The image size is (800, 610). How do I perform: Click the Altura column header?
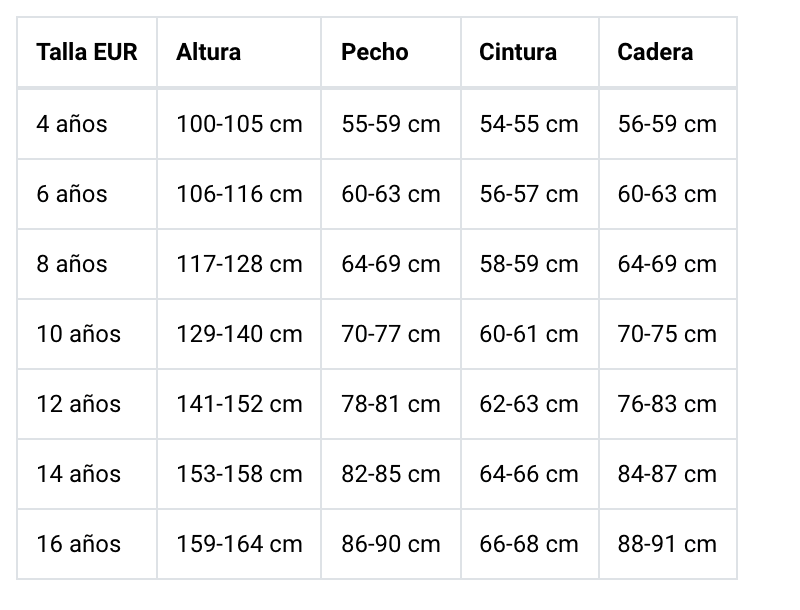tap(208, 52)
